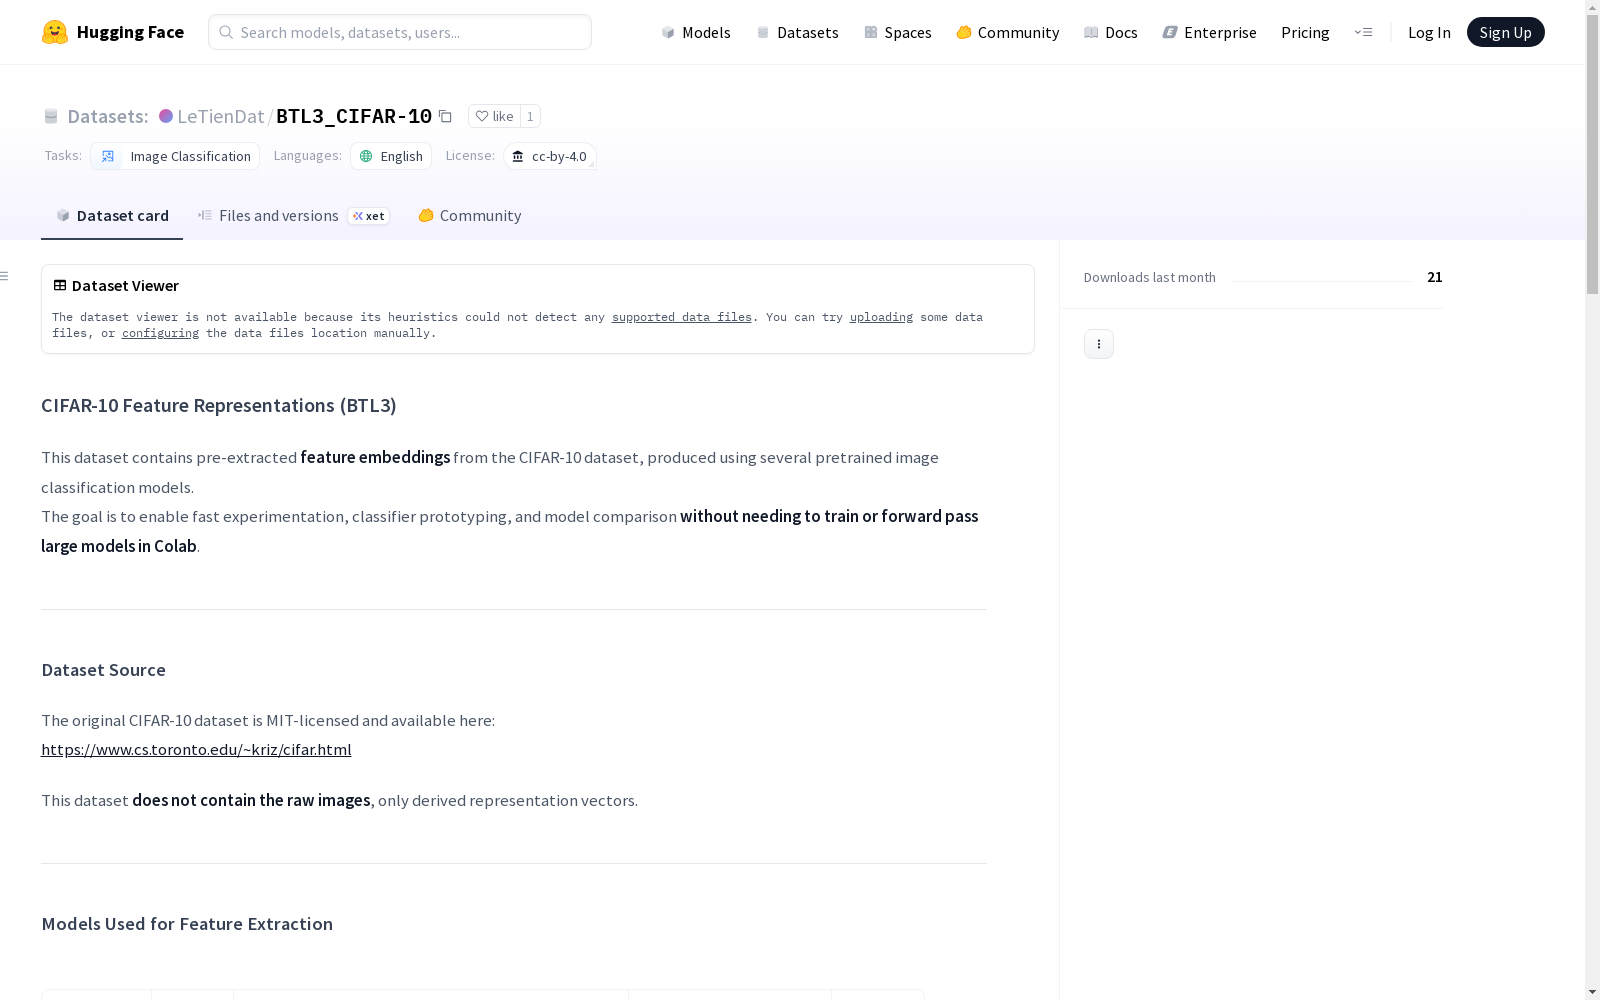Click the English language tag
The image size is (1600, 1000).
click(391, 156)
